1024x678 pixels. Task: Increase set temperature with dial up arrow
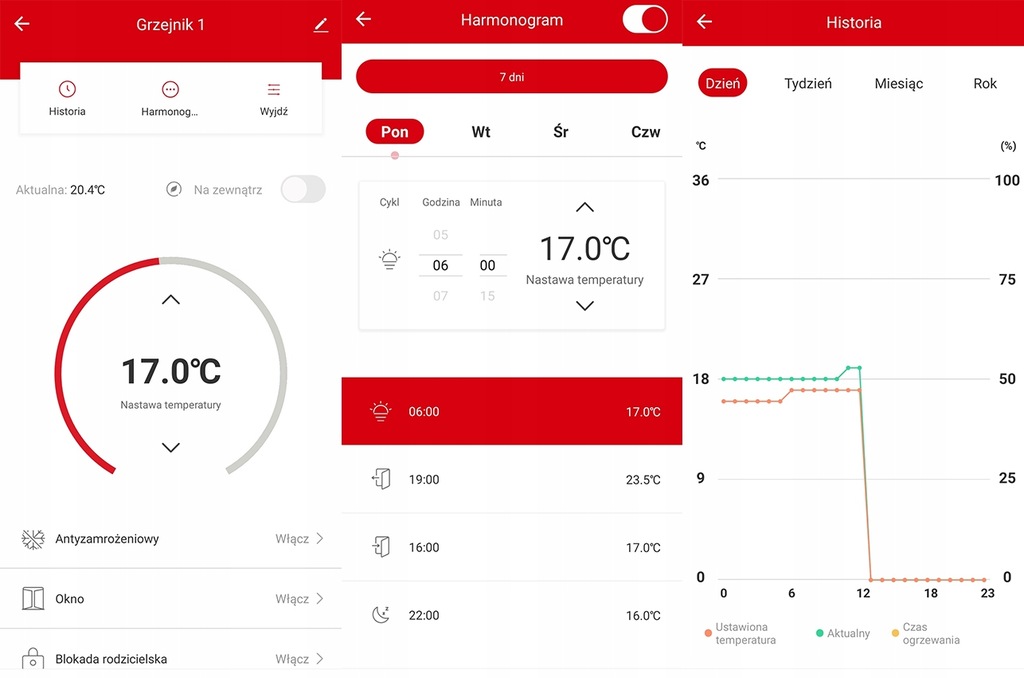click(170, 300)
